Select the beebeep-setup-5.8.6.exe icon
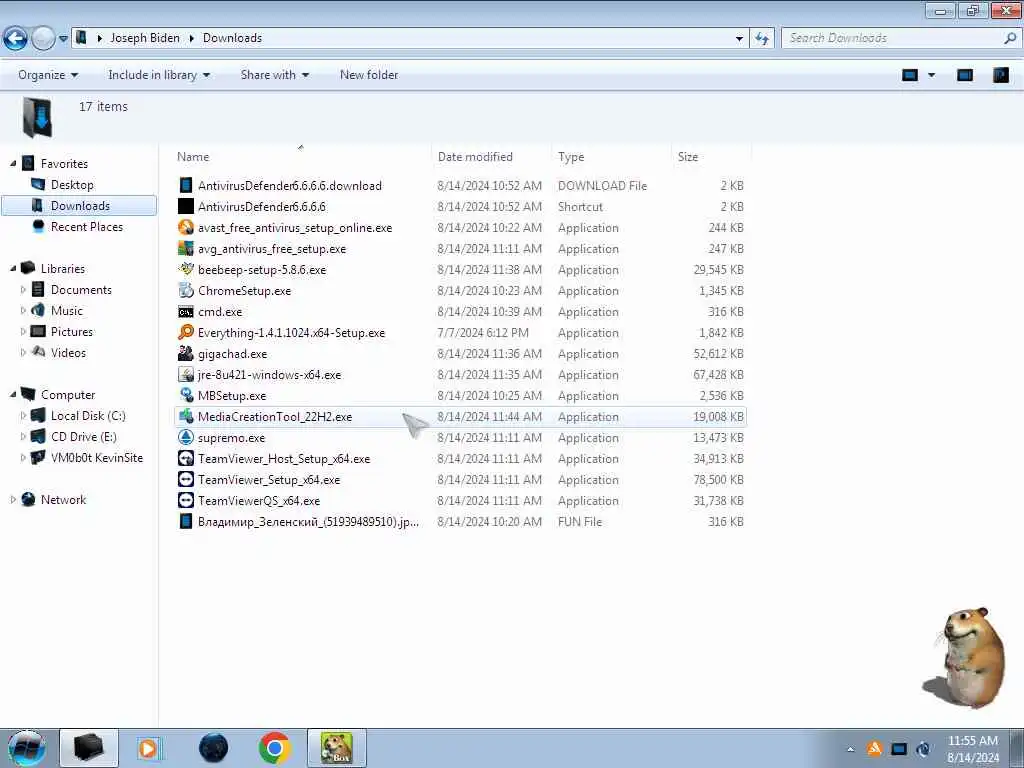 coord(186,269)
